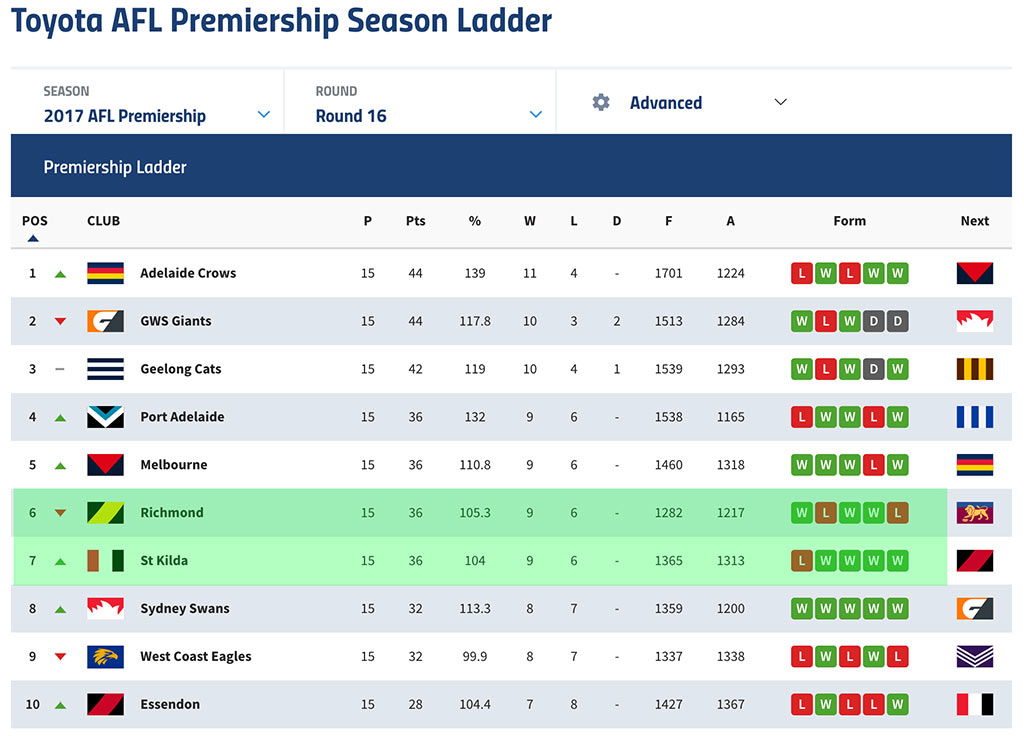Click the Adelaide Crows club flag icon

[105, 273]
